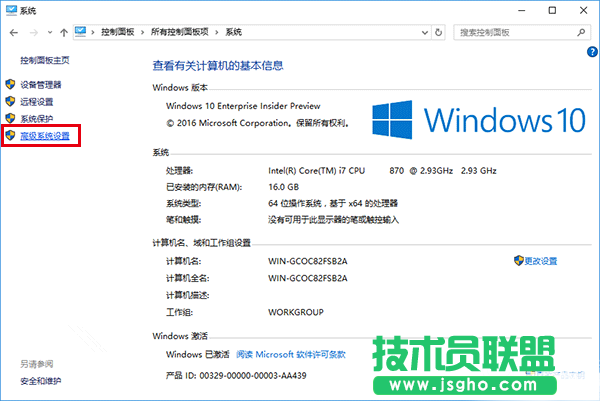This screenshot has width=600, height=401.
Task: Click the shield icon beside 远程设置
Action: pos(10,101)
